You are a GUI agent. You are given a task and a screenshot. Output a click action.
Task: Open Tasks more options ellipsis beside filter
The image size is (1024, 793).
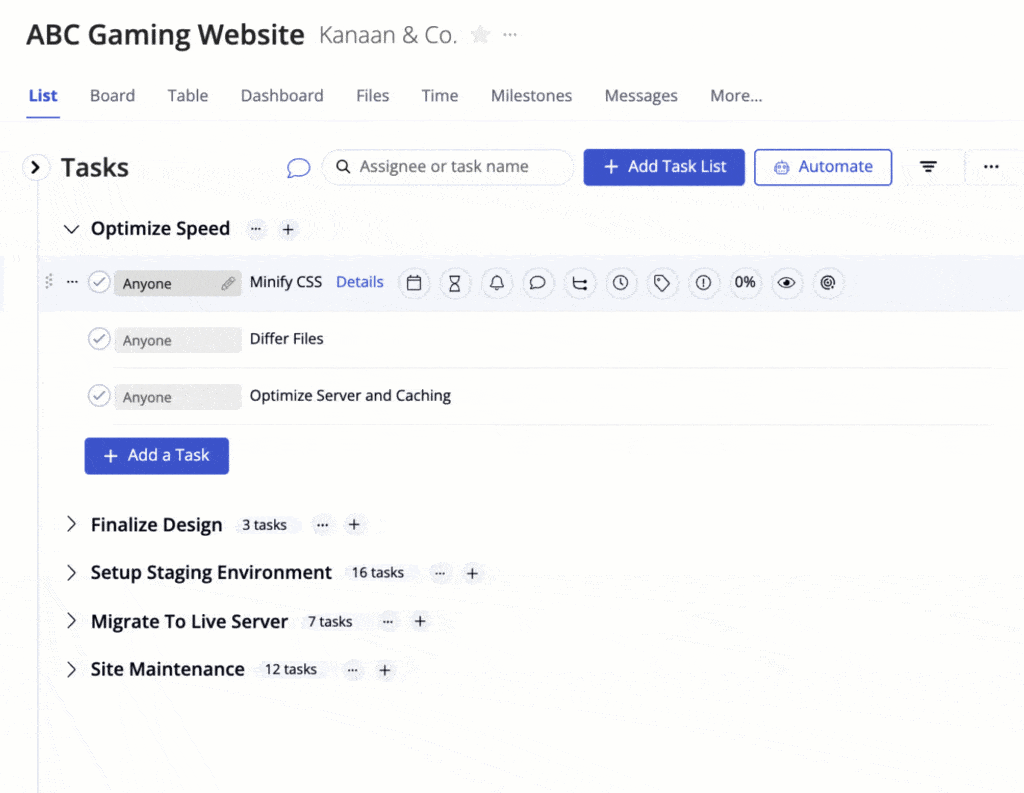tap(991, 167)
